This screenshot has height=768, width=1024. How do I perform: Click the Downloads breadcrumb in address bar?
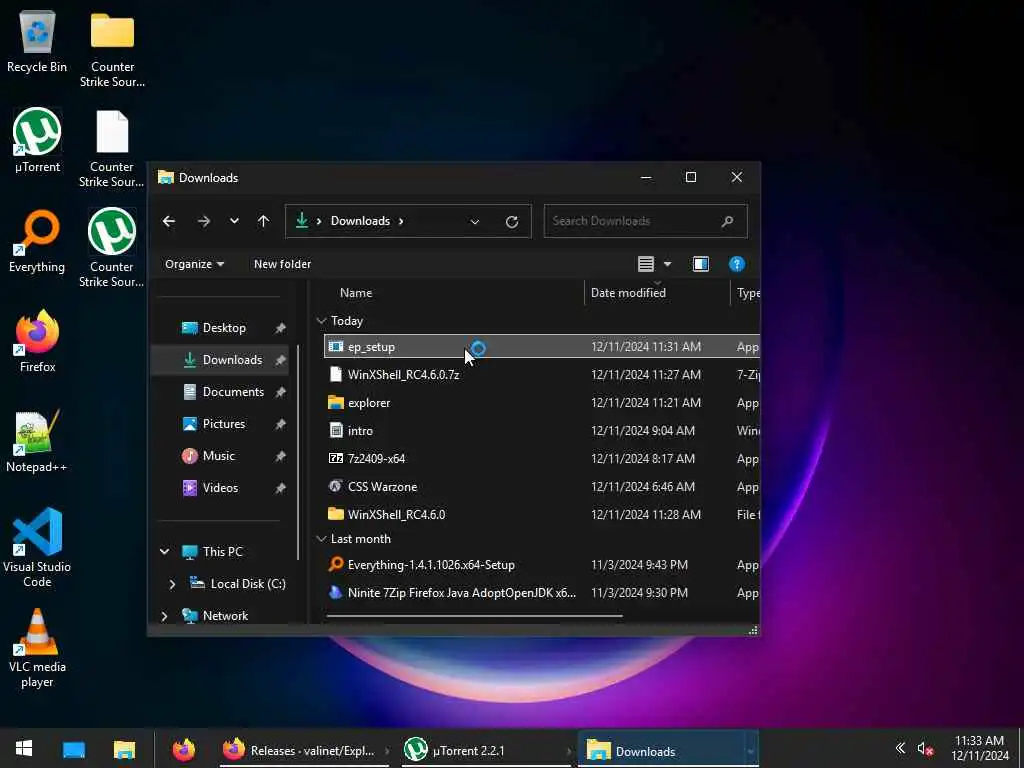360,221
